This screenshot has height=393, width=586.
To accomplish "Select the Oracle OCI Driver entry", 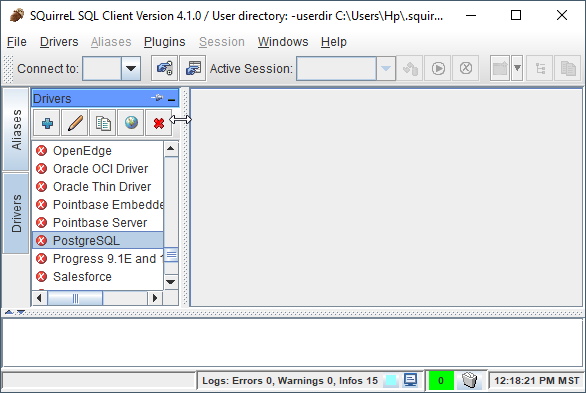I will pyautogui.click(x=98, y=168).
